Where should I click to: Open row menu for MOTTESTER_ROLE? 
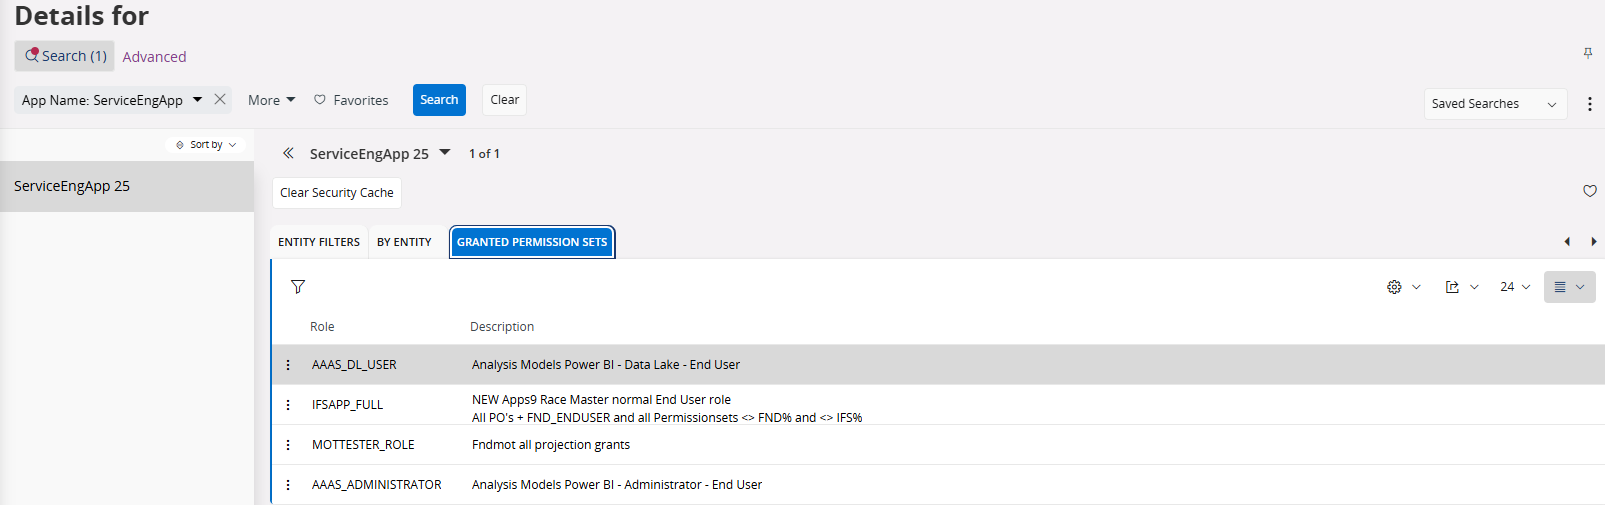tap(288, 445)
